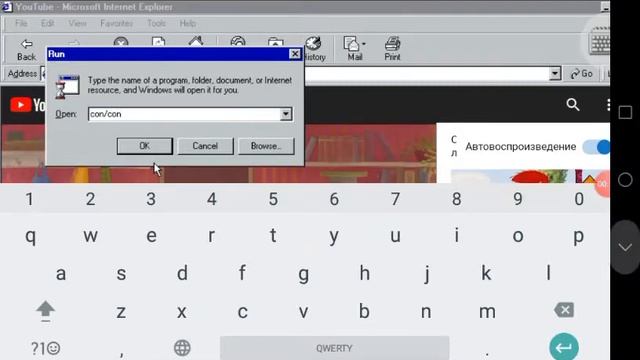Open the Favorites menu
The width and height of the screenshot is (640, 360).
(116, 23)
